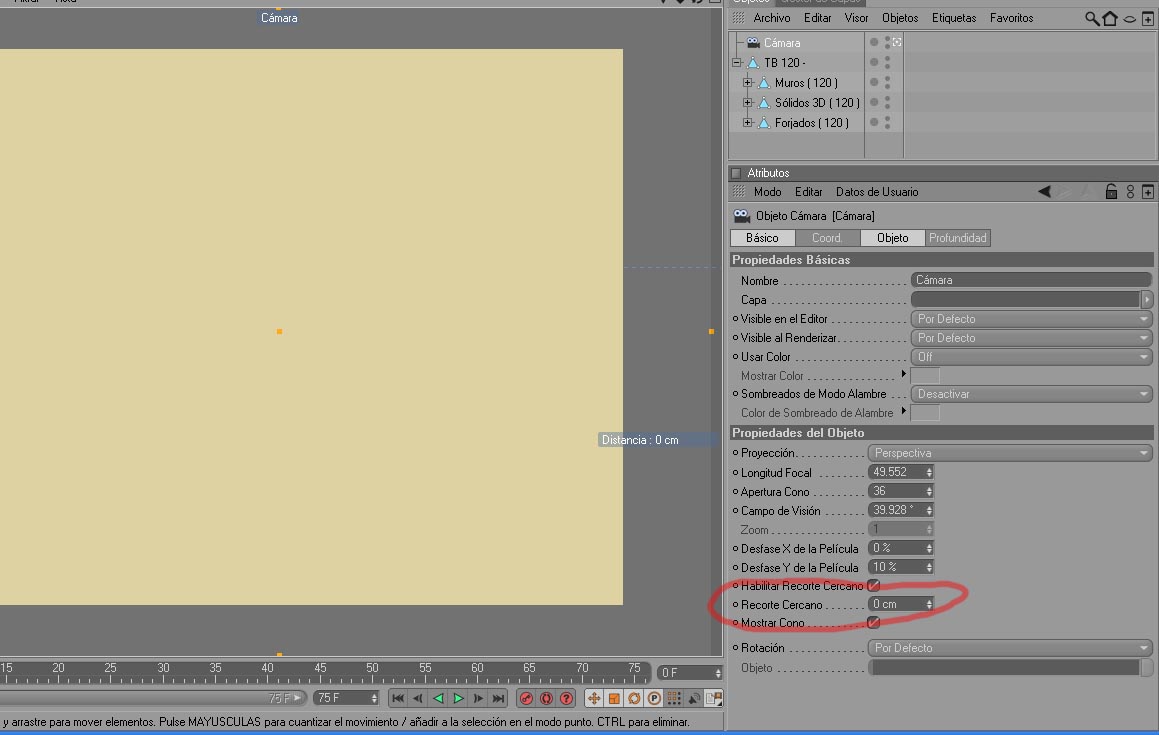The image size is (1159, 735).
Task: Click the Recorte Cercano value field
Action: click(x=901, y=604)
